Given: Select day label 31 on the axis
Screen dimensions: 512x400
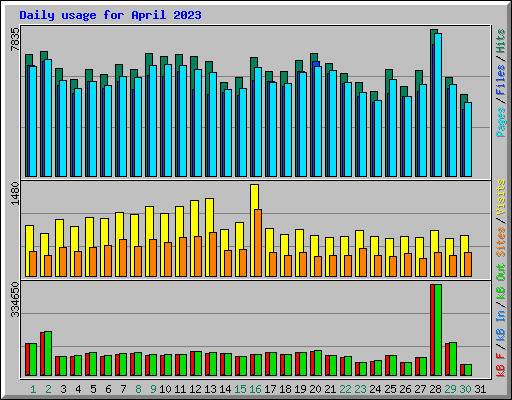Looking at the screenshot, I should tap(480, 389).
